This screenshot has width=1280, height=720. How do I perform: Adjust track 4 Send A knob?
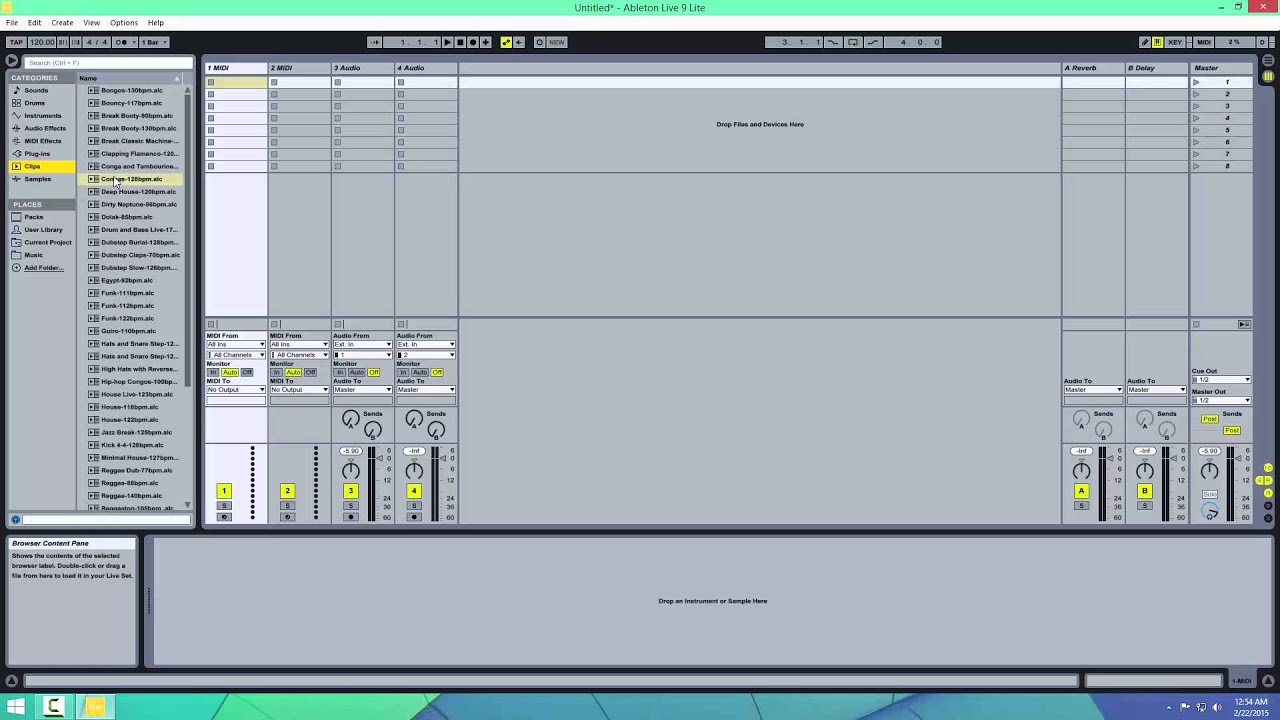pyautogui.click(x=414, y=419)
